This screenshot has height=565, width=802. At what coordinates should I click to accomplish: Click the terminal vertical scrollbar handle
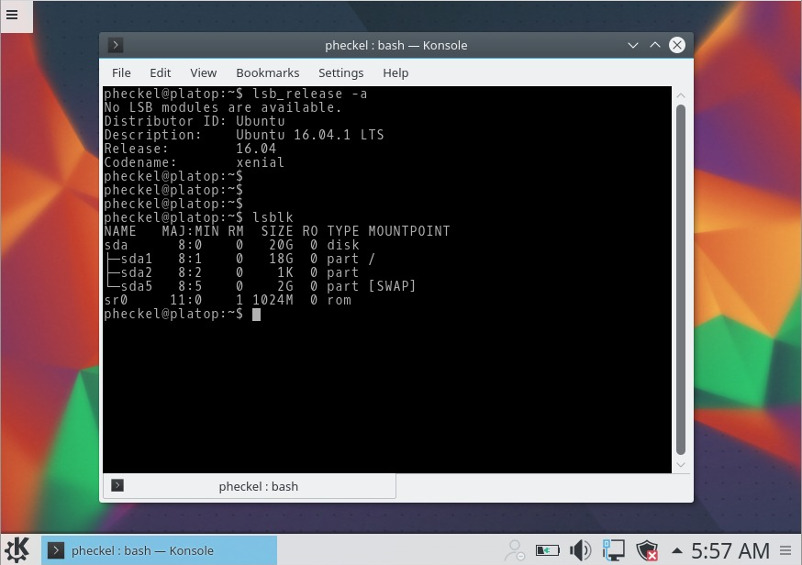(681, 279)
